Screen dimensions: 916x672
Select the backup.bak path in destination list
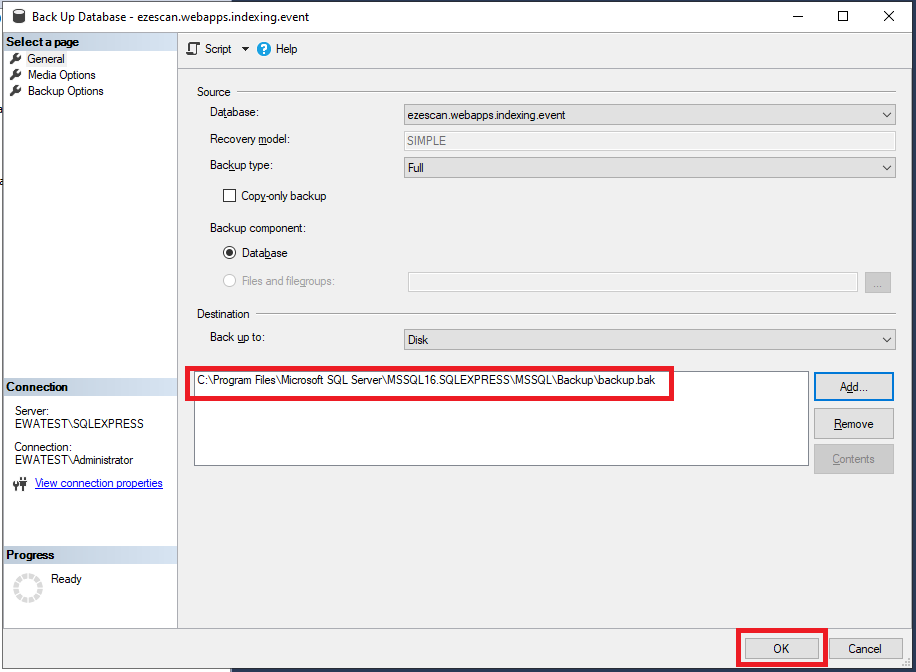coord(425,381)
